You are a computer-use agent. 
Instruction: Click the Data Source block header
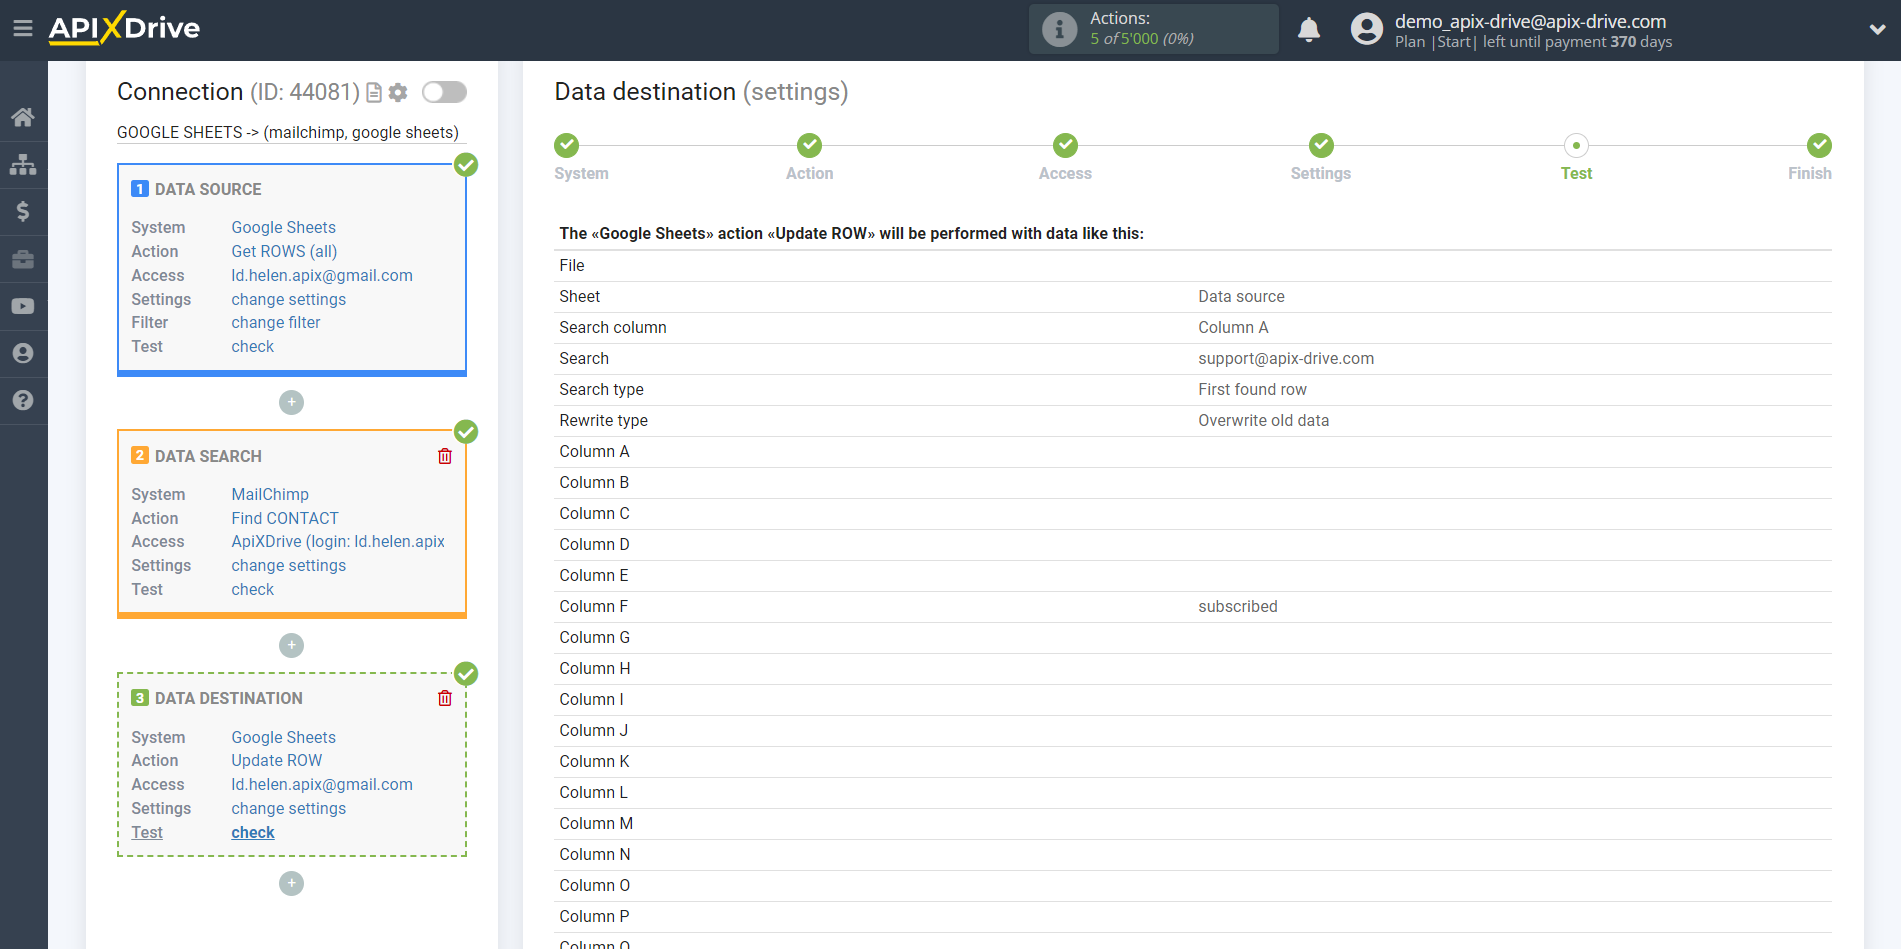(208, 189)
